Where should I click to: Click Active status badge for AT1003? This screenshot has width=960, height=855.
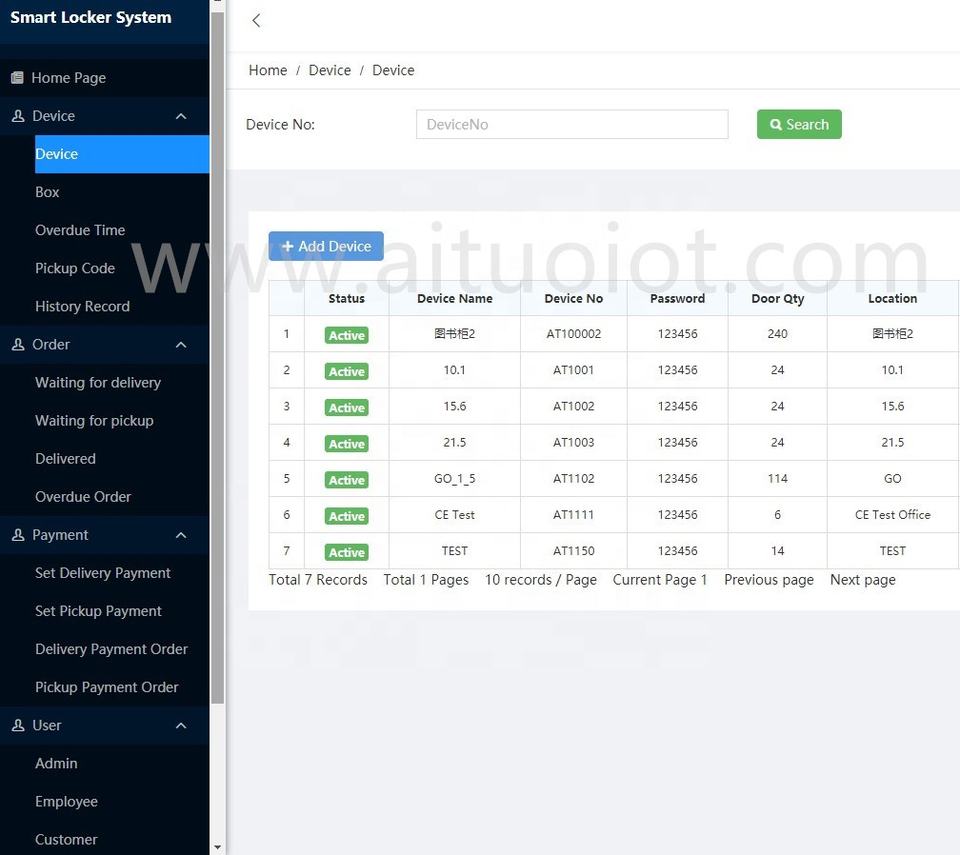pos(347,443)
